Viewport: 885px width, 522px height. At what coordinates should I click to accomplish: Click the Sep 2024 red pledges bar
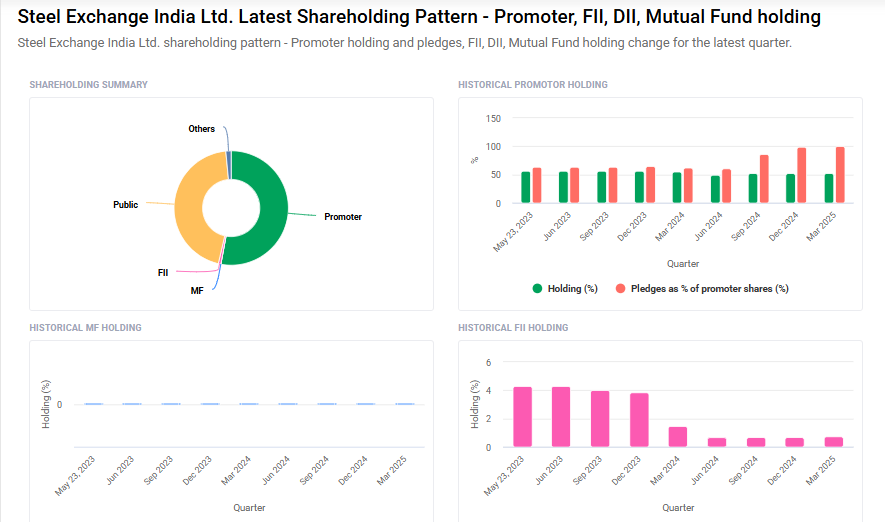coord(764,179)
